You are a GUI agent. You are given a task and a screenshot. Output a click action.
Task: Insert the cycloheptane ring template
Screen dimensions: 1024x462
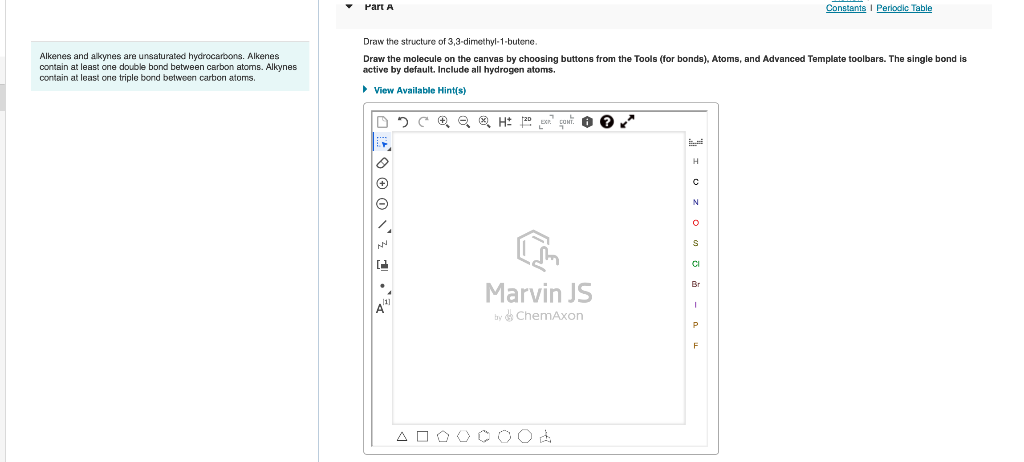[x=504, y=436]
